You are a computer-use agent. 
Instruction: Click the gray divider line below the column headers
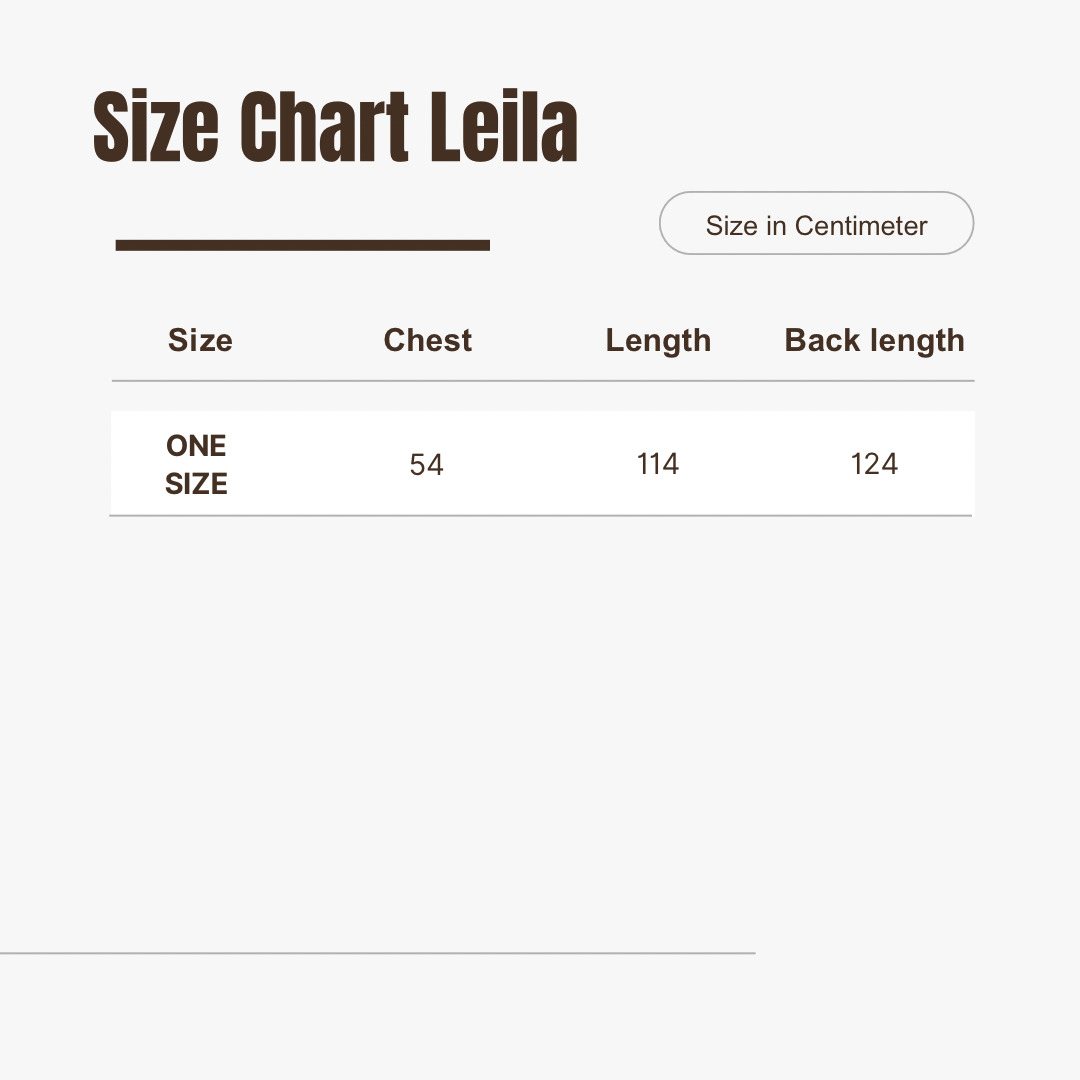tap(542, 381)
